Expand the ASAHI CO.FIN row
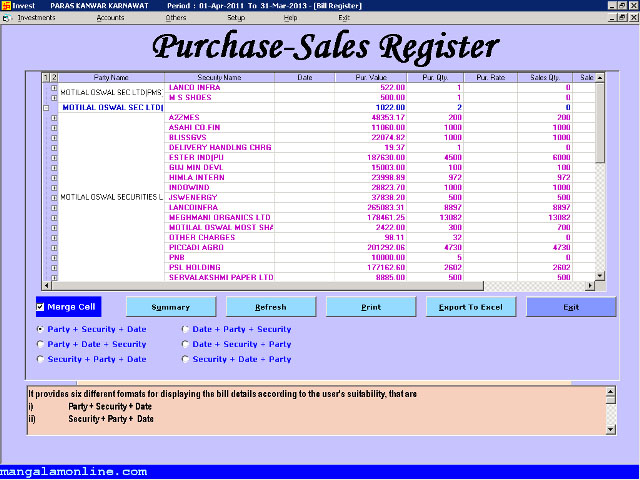This screenshot has height=480, width=640. click(x=54, y=126)
